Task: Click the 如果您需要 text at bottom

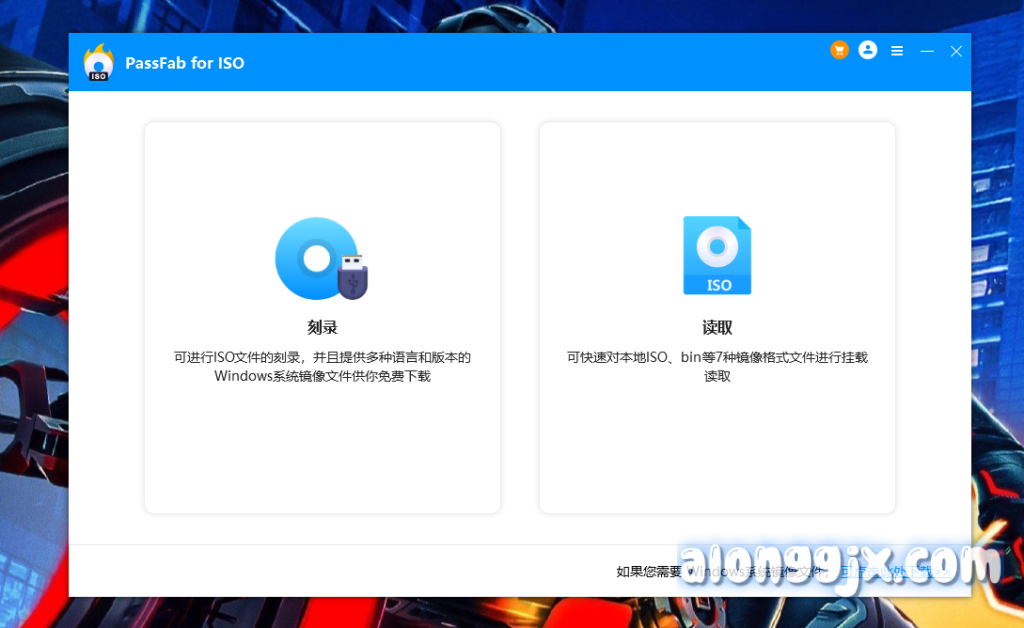Action: click(648, 572)
